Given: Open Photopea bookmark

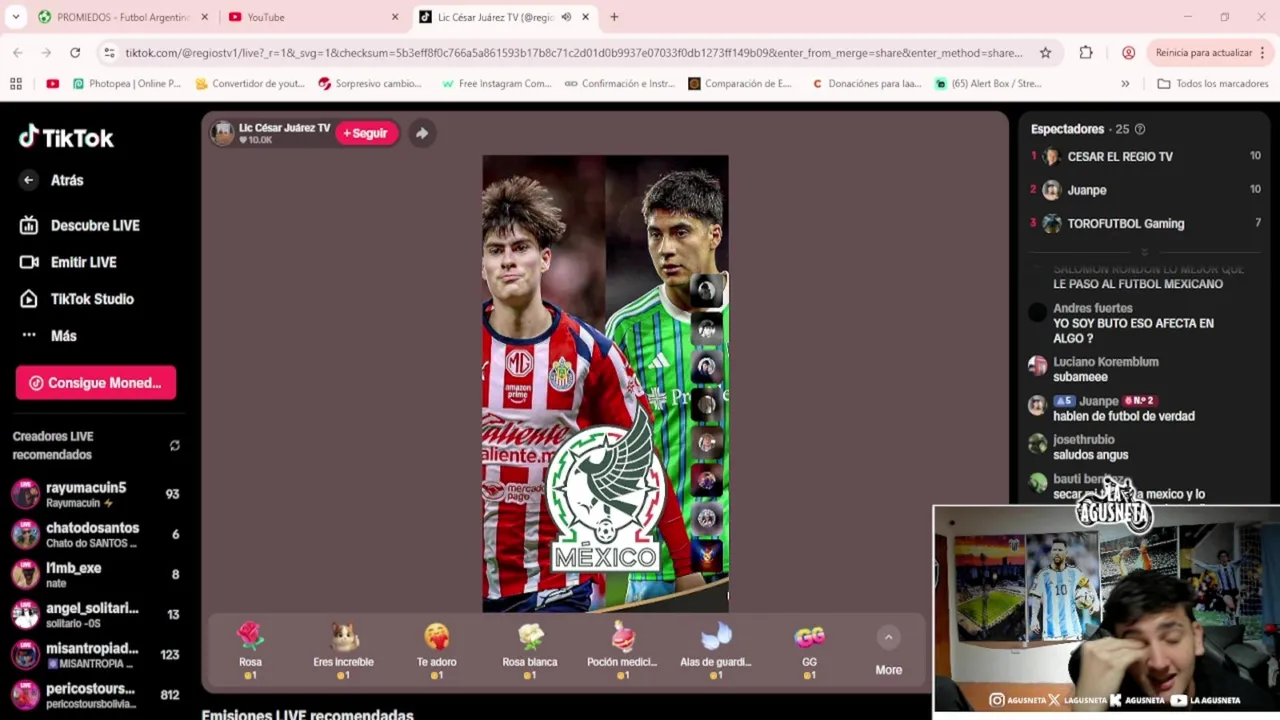Looking at the screenshot, I should (127, 84).
